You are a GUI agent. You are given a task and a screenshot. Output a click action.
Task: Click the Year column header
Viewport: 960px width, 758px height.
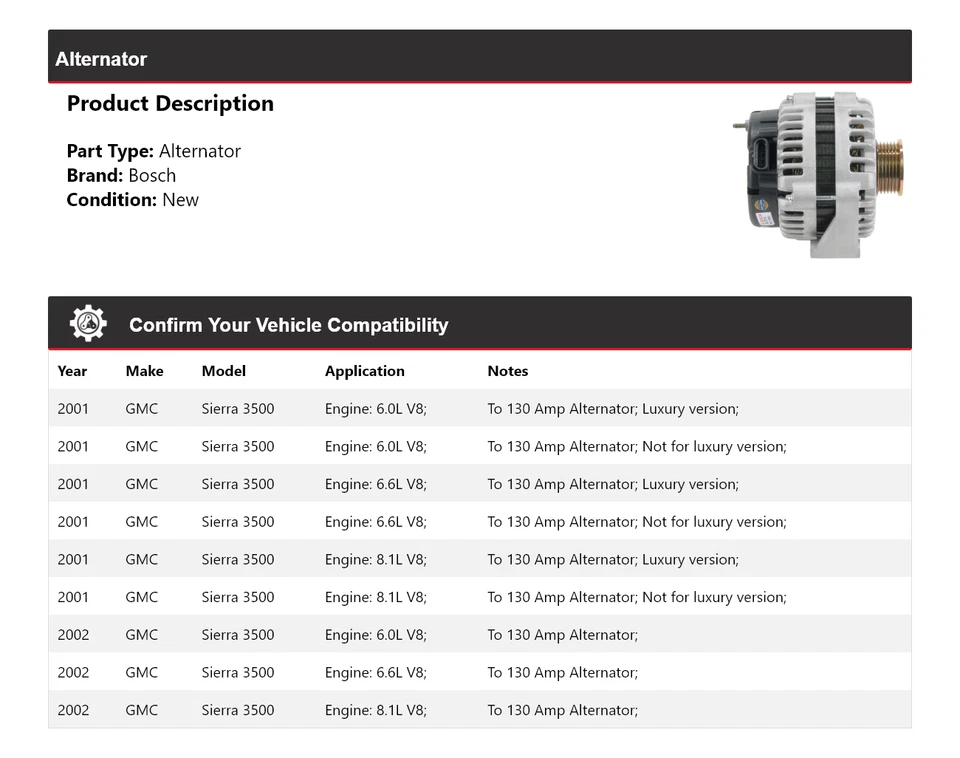point(72,371)
